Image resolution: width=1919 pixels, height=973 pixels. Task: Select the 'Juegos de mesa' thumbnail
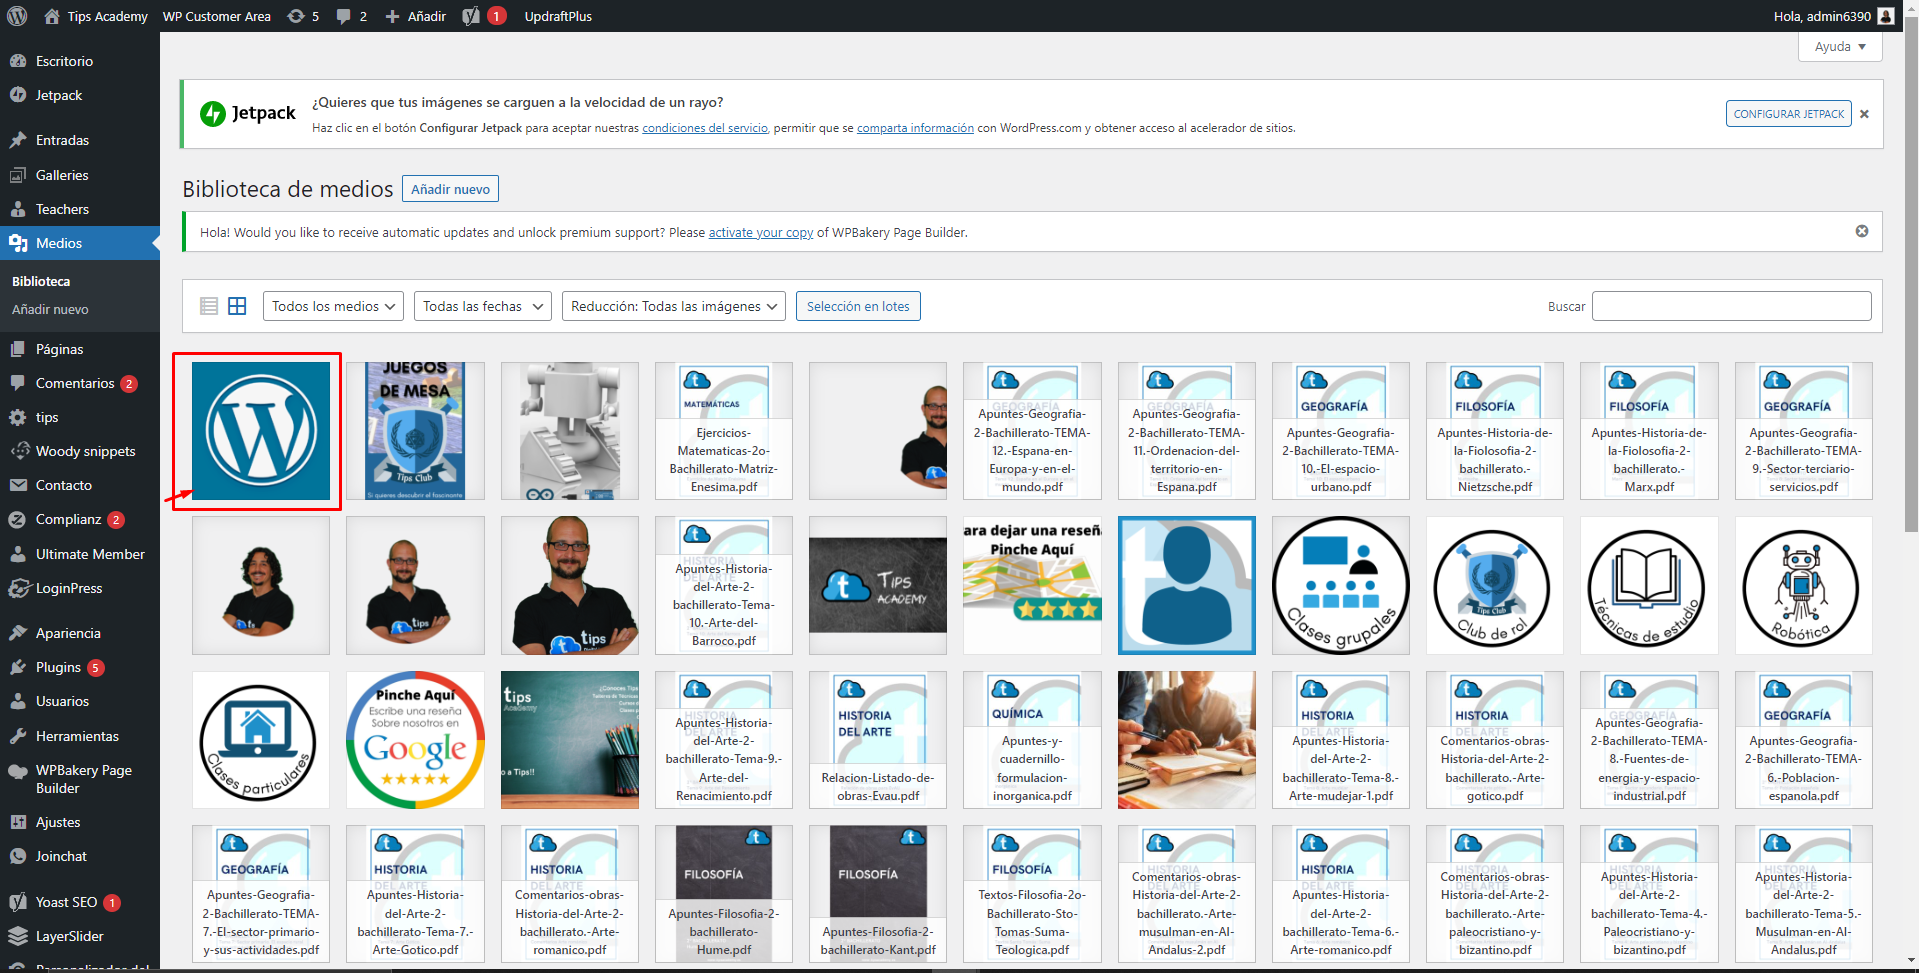[415, 431]
